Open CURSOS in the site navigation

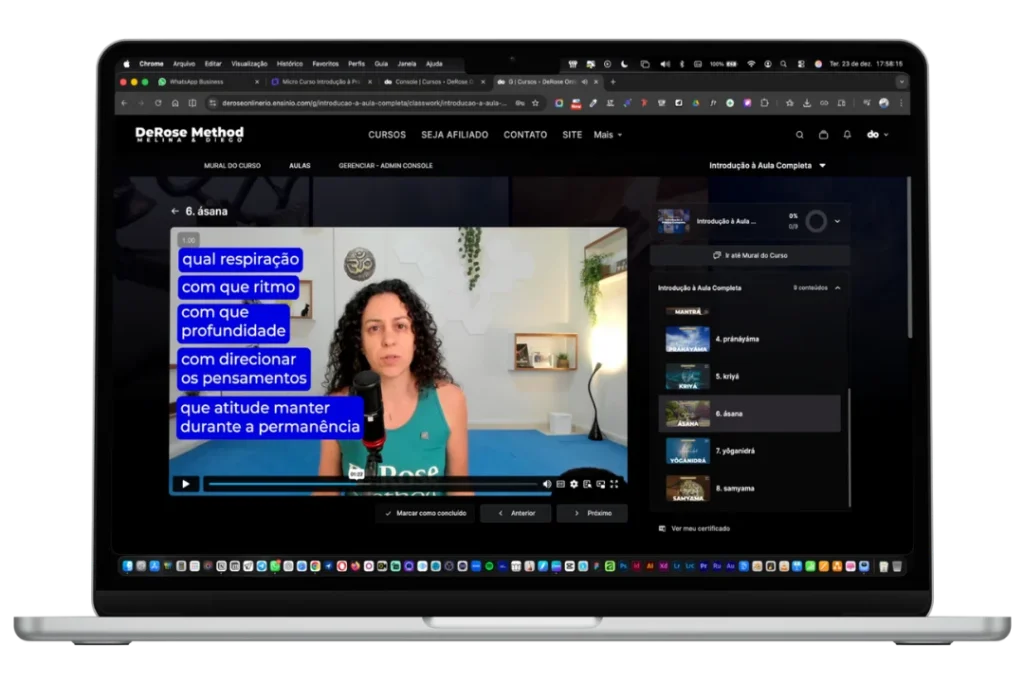tap(387, 135)
